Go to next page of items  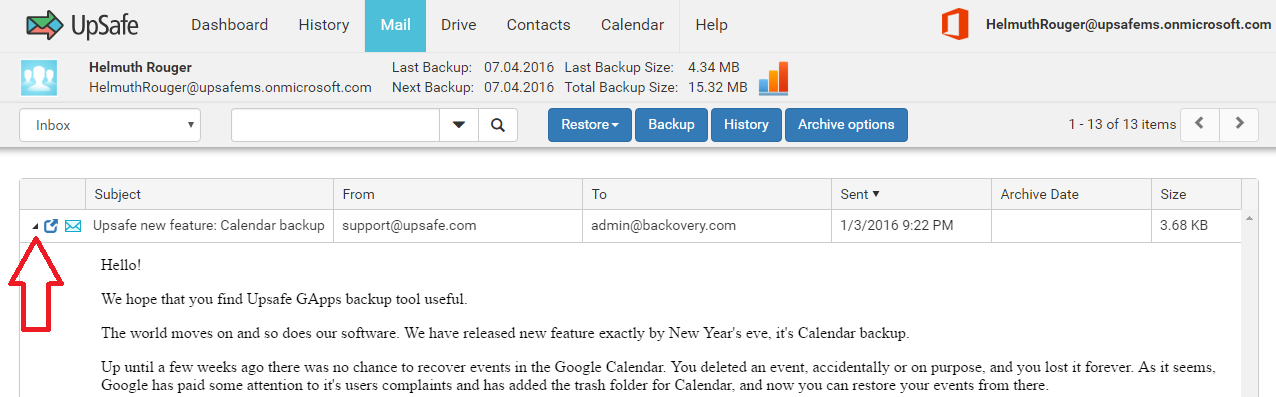click(x=1239, y=124)
